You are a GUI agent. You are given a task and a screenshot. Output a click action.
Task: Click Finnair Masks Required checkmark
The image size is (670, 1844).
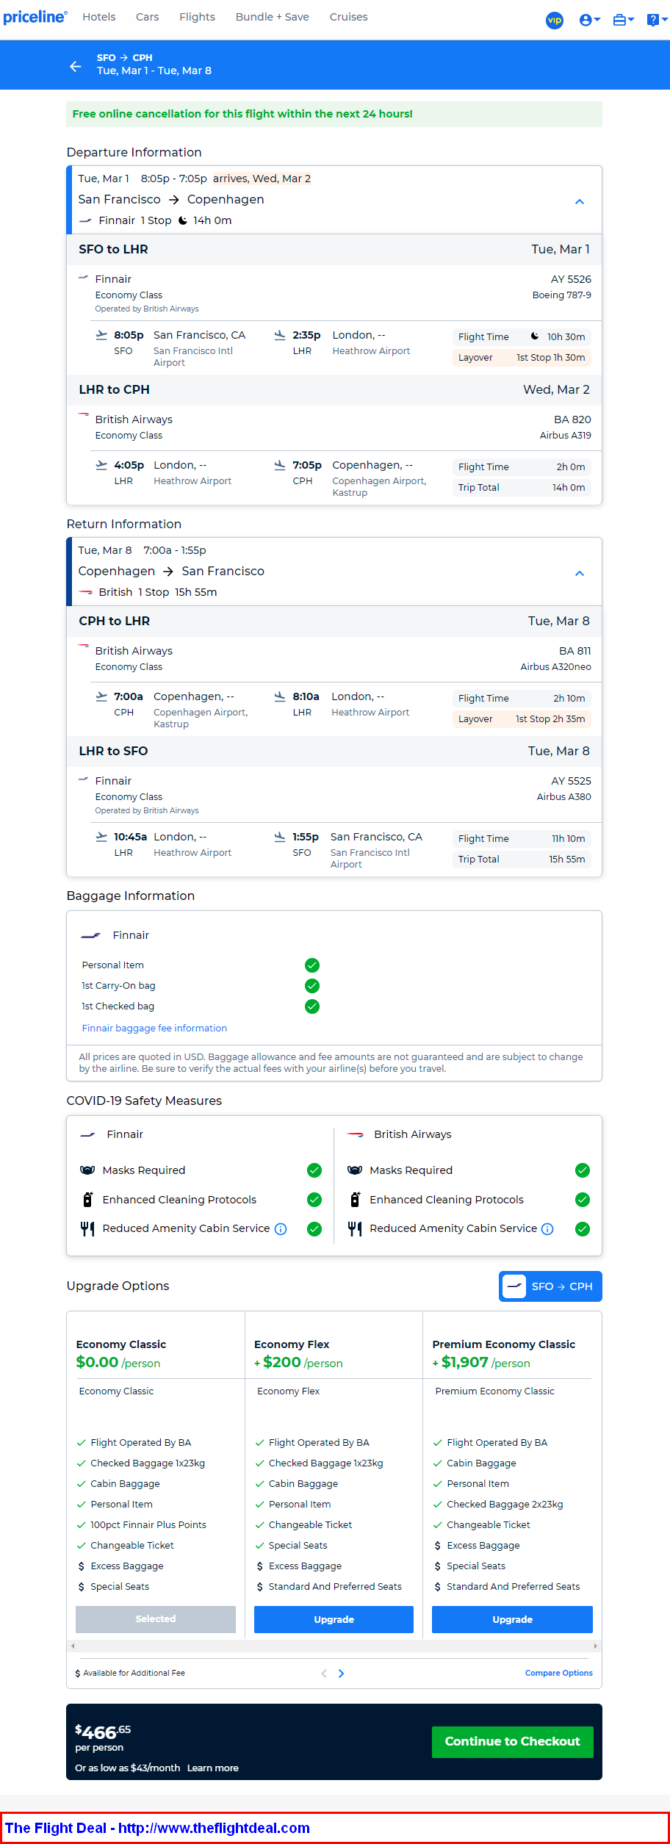(314, 1170)
